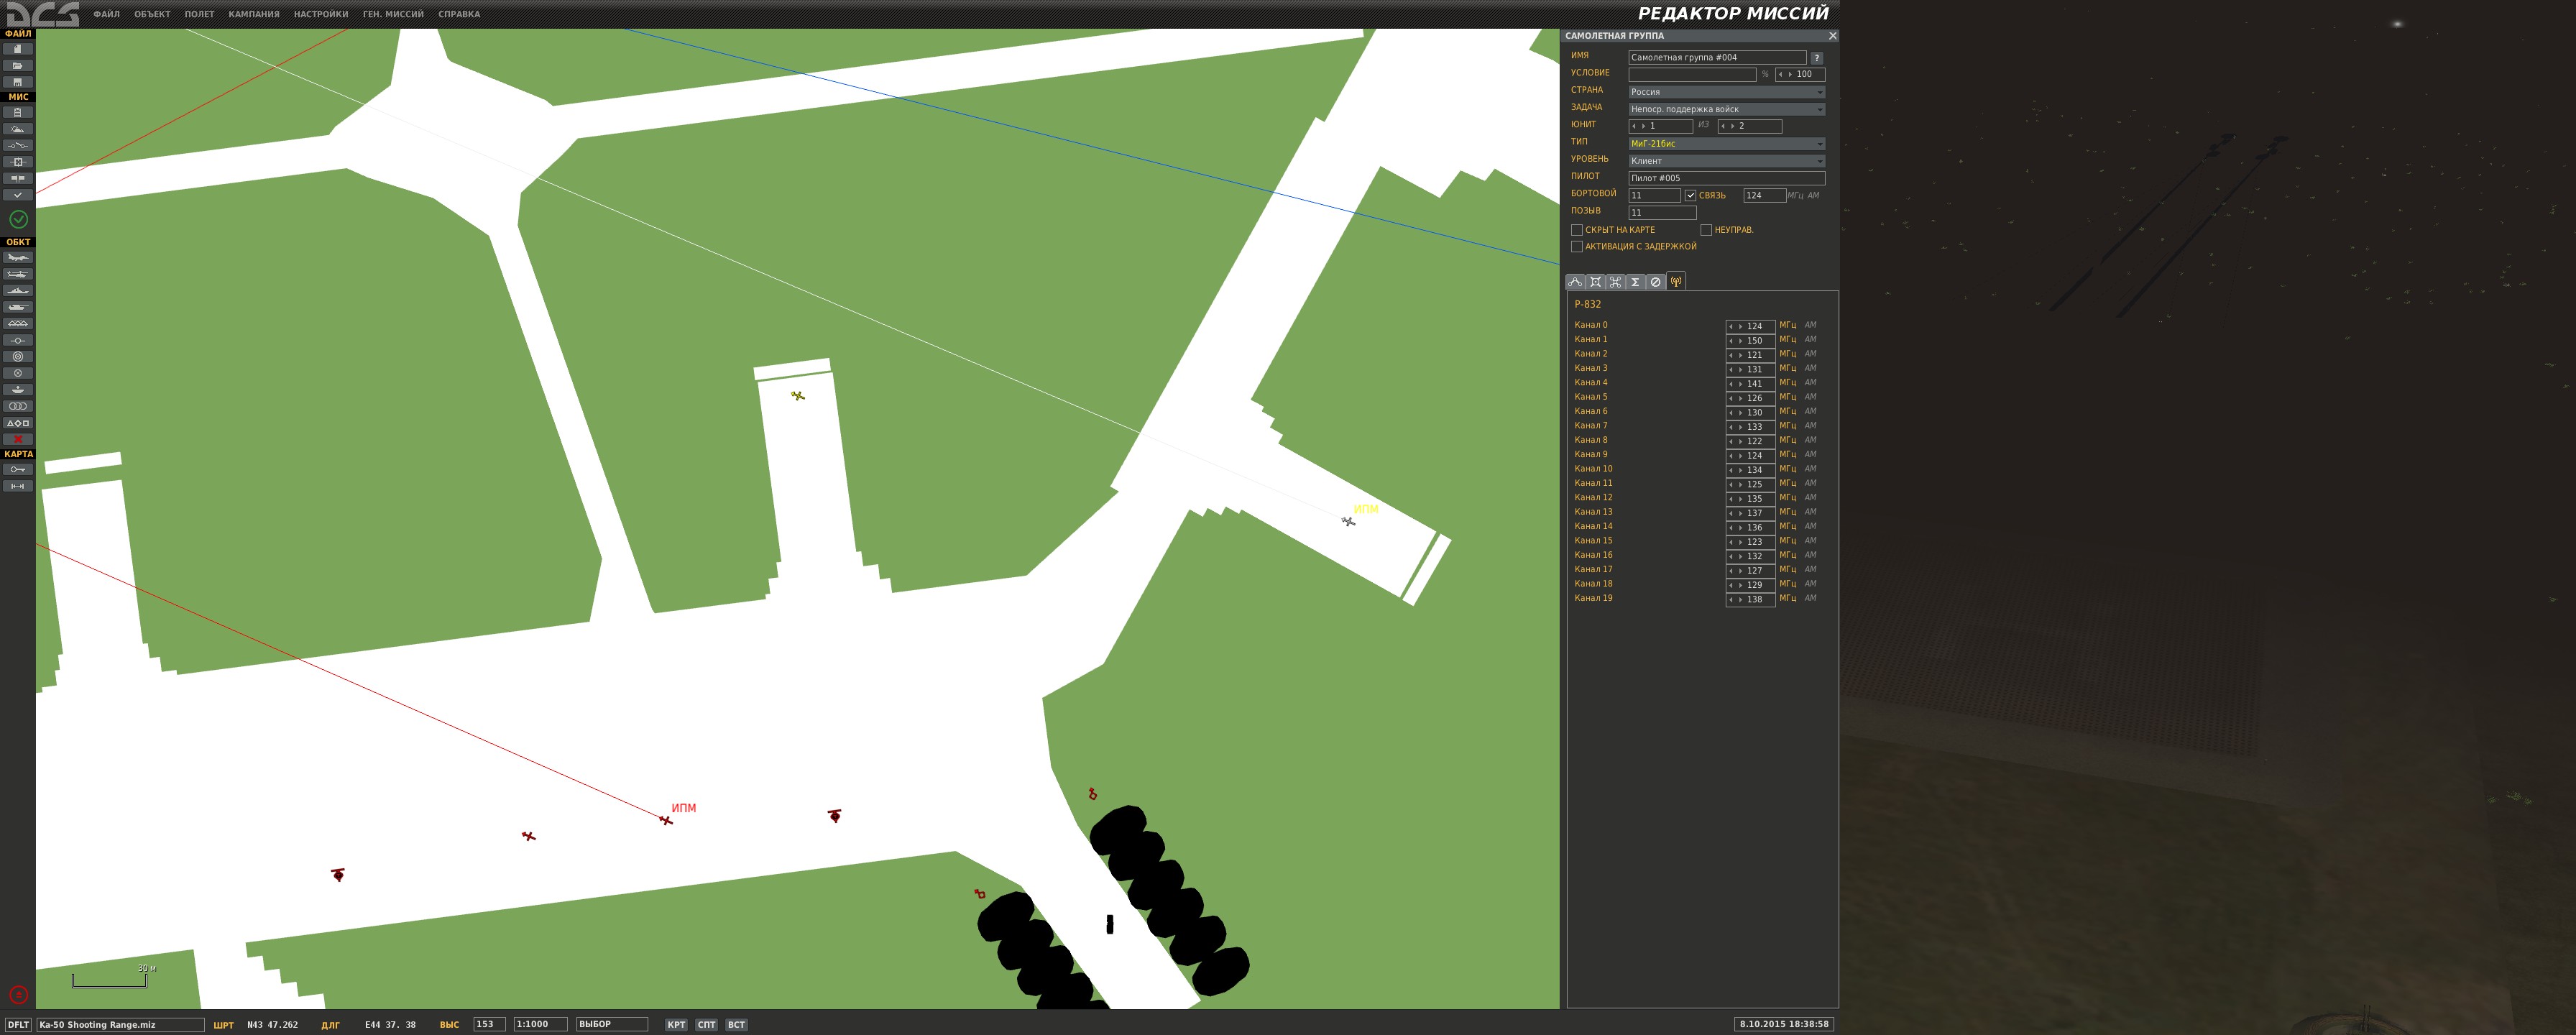Expand the УРОВЕНЬ dropdown showing Клиент
Screen dimensions: 2576x1035
point(1726,161)
